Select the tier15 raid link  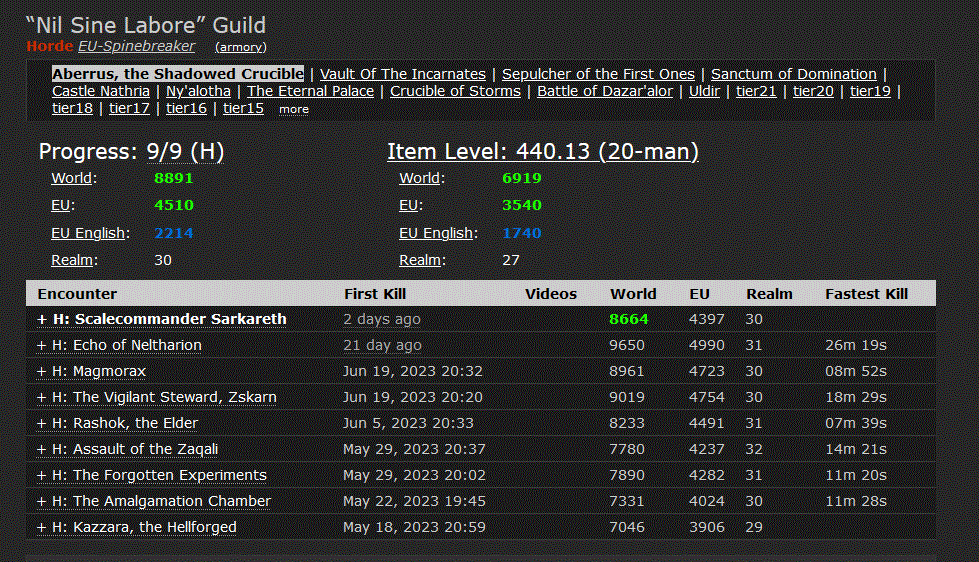click(x=243, y=108)
